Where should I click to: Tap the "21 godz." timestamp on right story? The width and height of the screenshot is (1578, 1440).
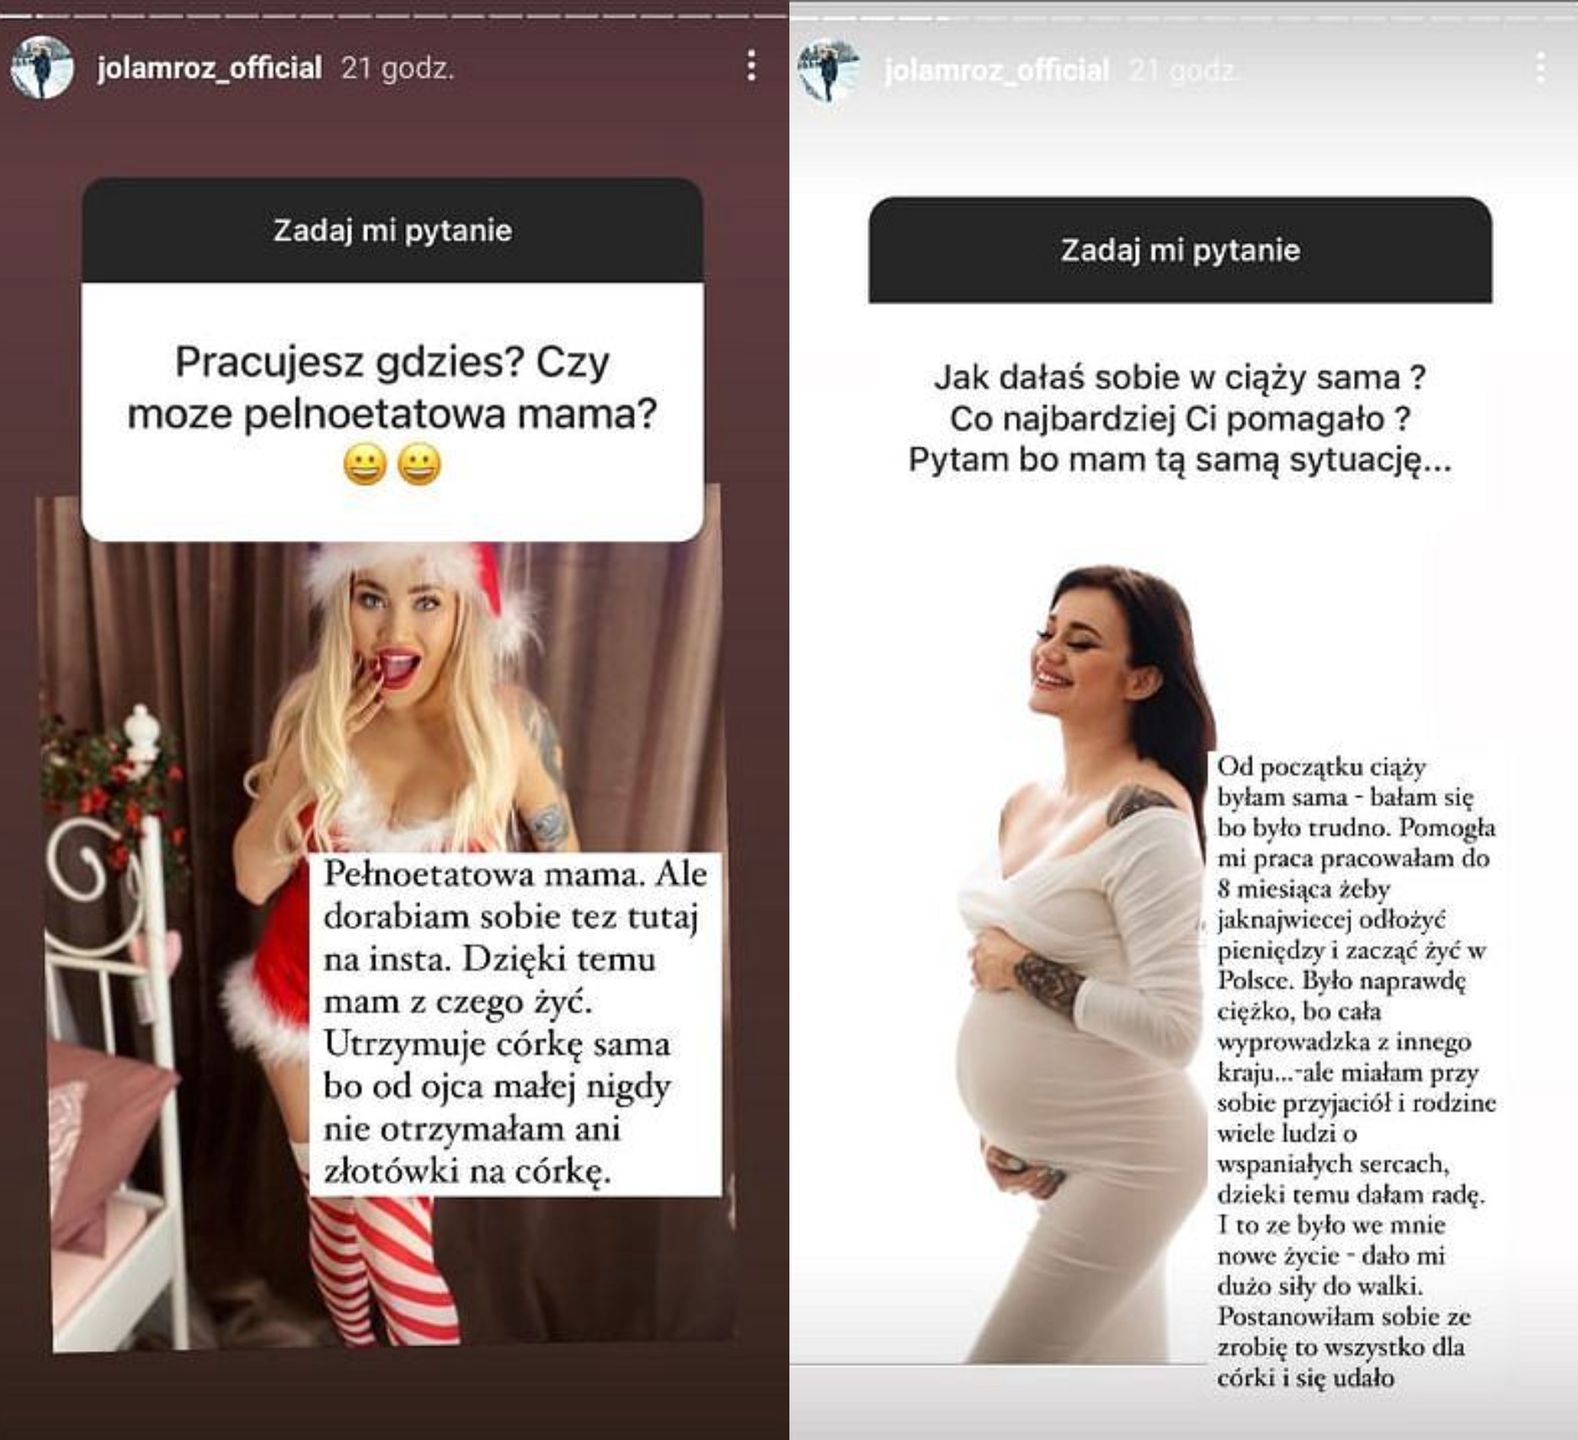click(x=1184, y=70)
